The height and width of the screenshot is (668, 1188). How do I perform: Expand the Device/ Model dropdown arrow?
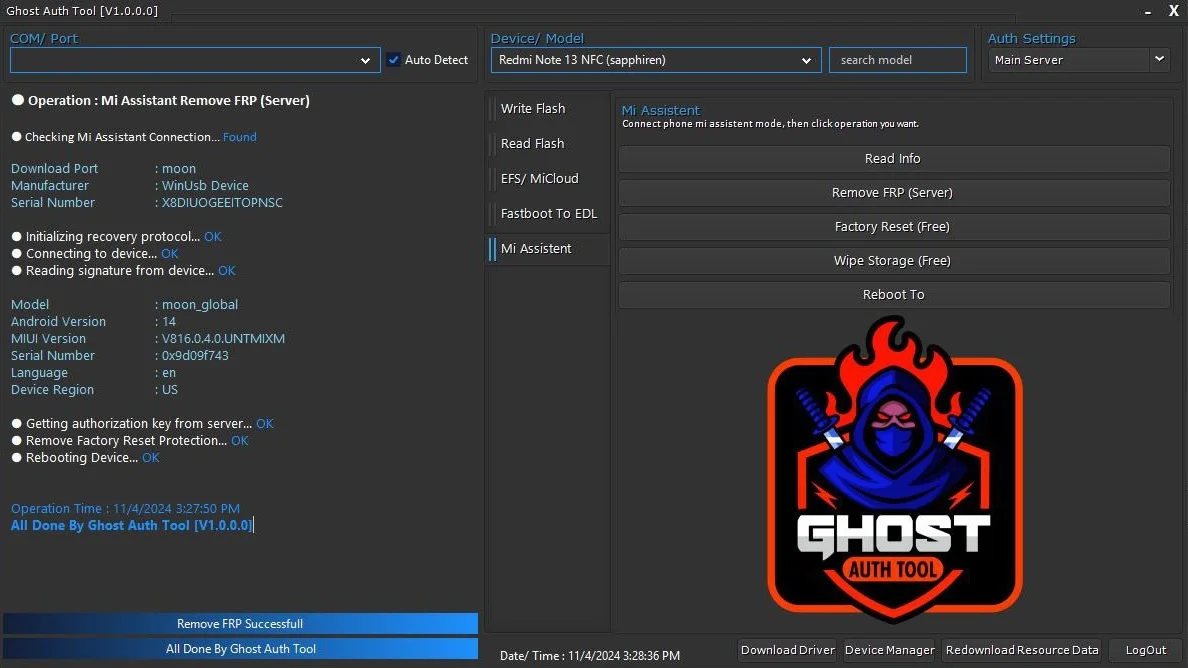[x=806, y=61]
